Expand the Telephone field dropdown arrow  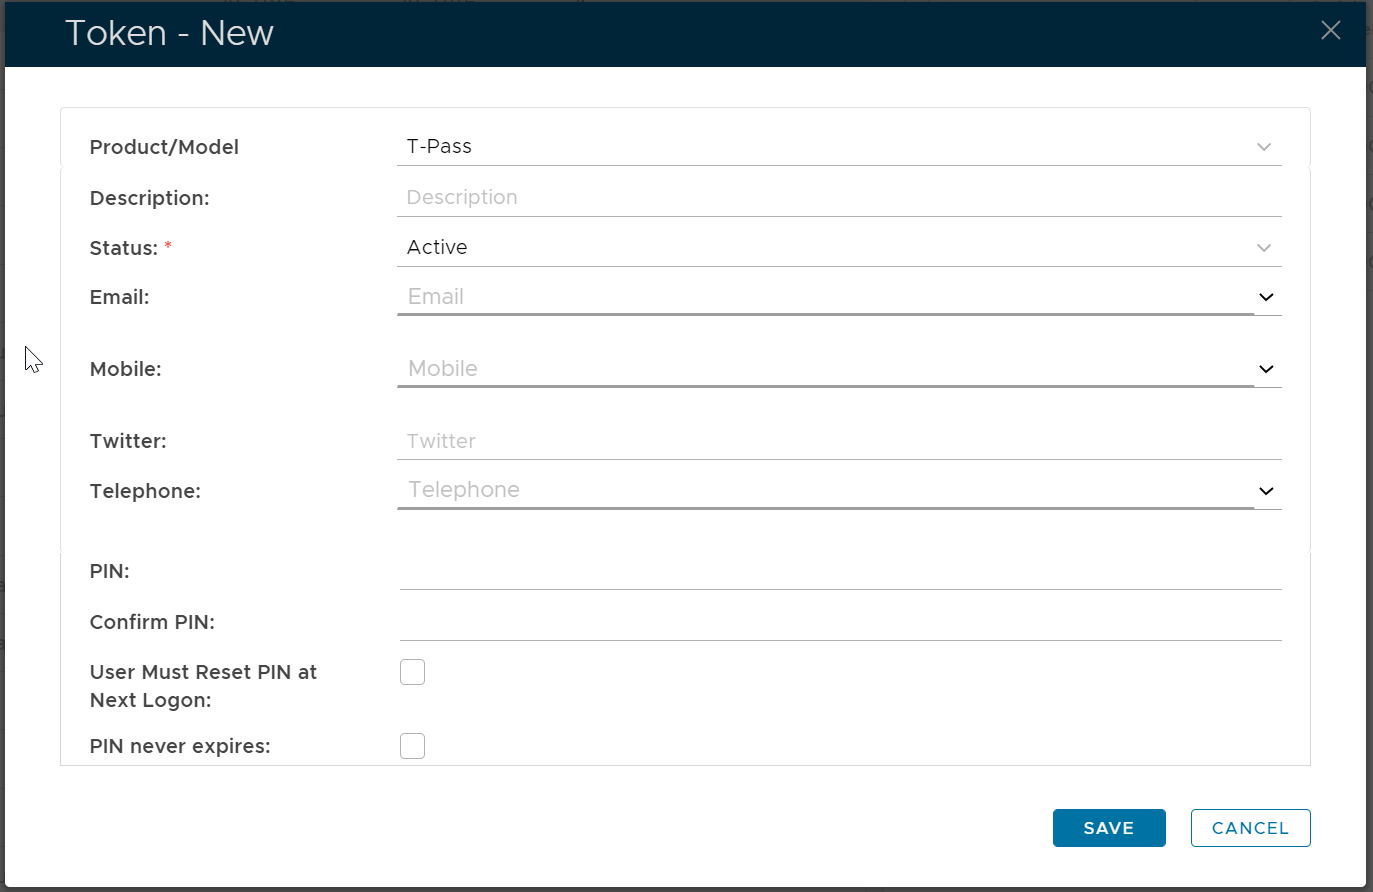coord(1266,491)
